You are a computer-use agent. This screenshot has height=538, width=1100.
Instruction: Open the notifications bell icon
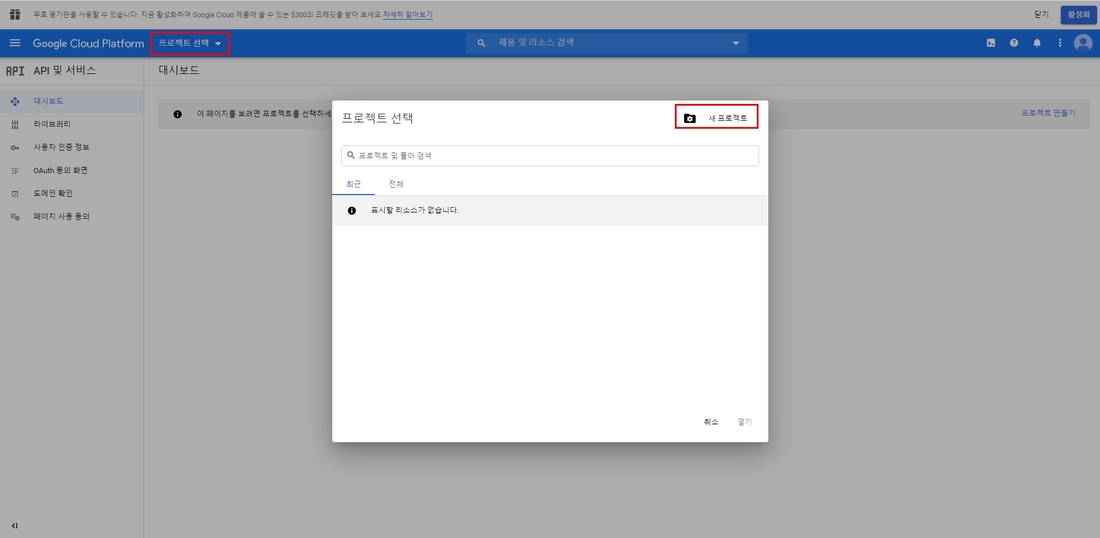(1037, 43)
